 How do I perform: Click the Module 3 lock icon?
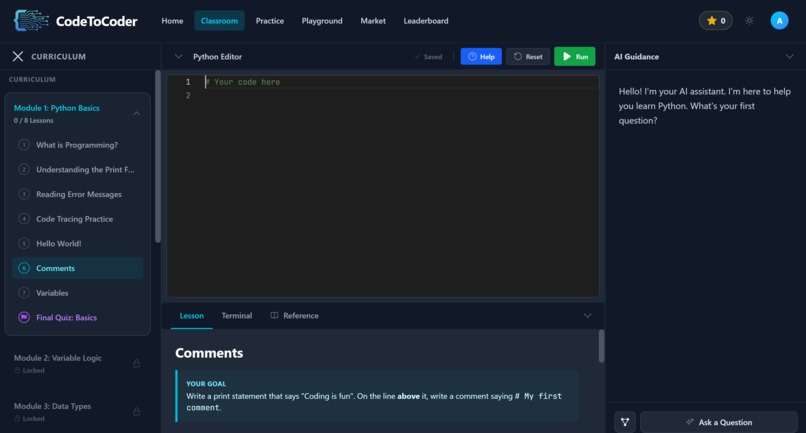click(137, 411)
